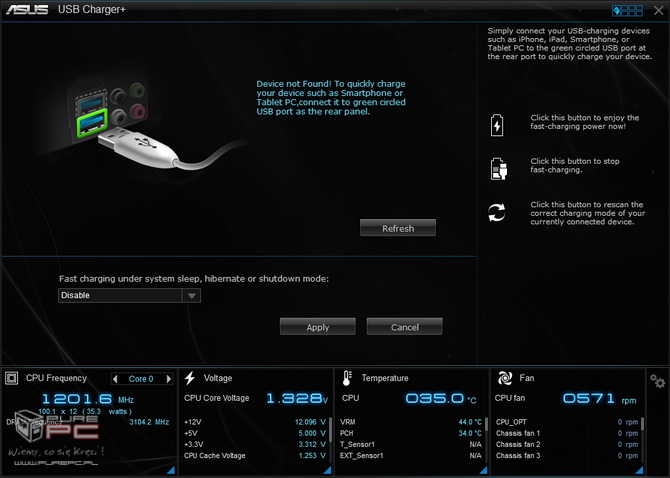
Task: Click the +12V voltage row
Action: pyautogui.click(x=255, y=422)
